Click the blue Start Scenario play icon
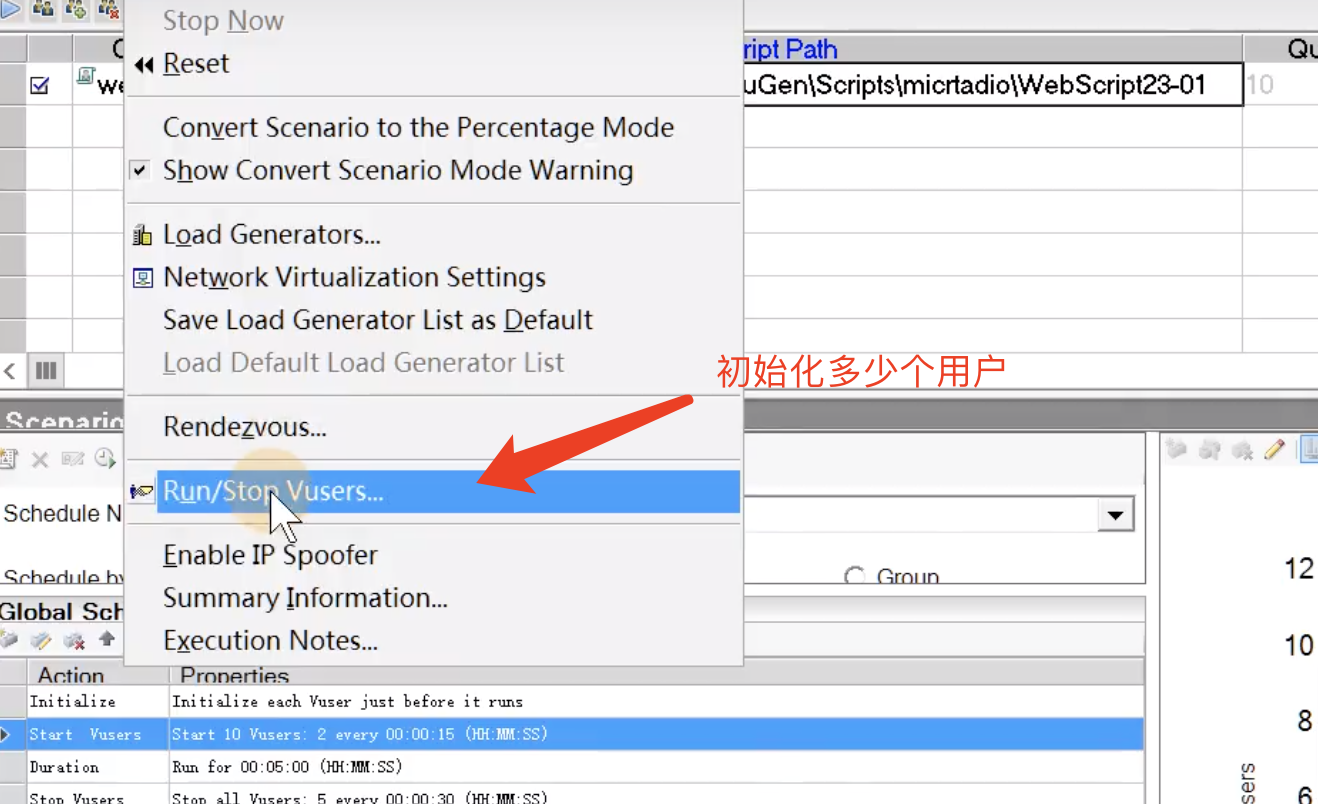Screen dimensions: 1318x804 [x=9, y=9]
